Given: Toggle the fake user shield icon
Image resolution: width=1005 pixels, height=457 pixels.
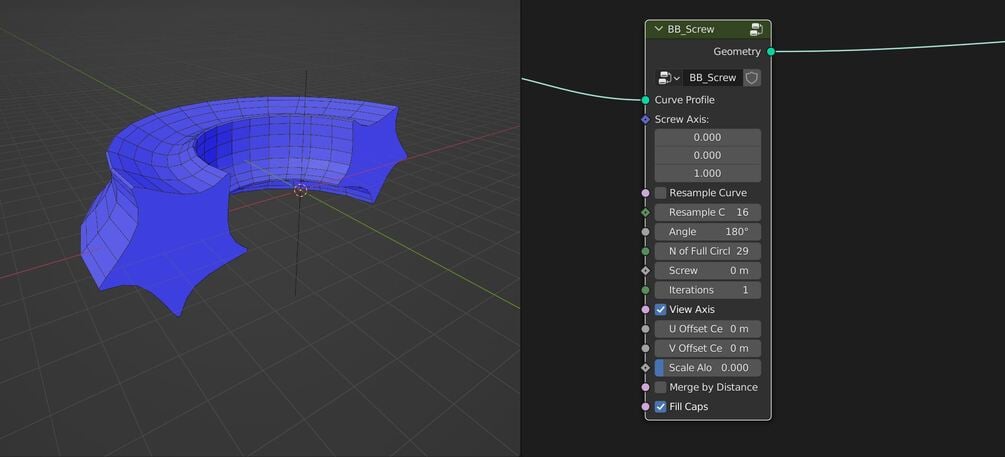Looking at the screenshot, I should [752, 78].
